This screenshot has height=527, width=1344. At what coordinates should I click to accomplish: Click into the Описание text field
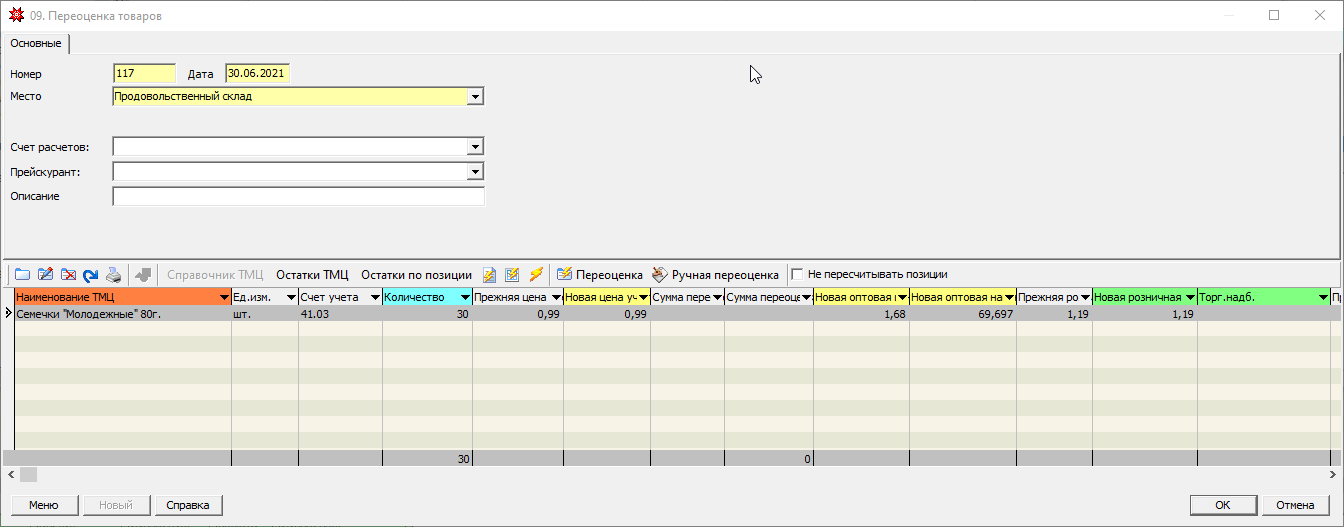(x=298, y=197)
